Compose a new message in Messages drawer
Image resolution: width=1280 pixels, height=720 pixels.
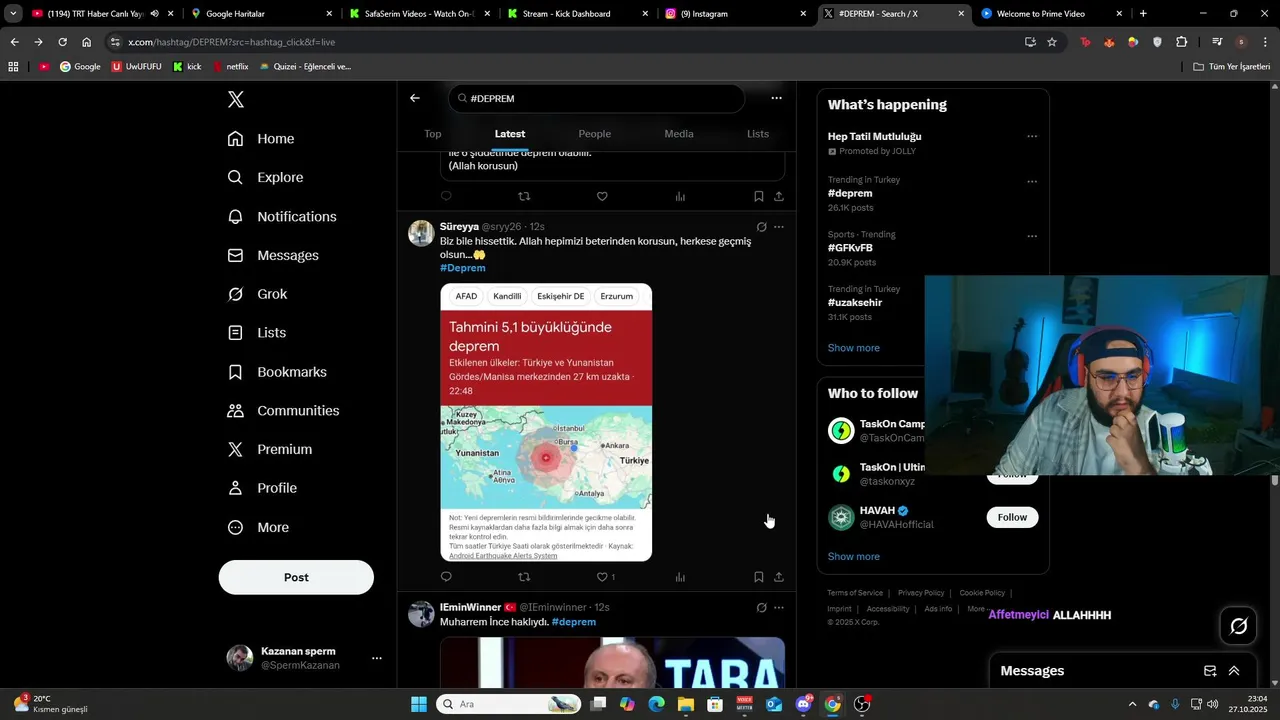coord(1210,671)
